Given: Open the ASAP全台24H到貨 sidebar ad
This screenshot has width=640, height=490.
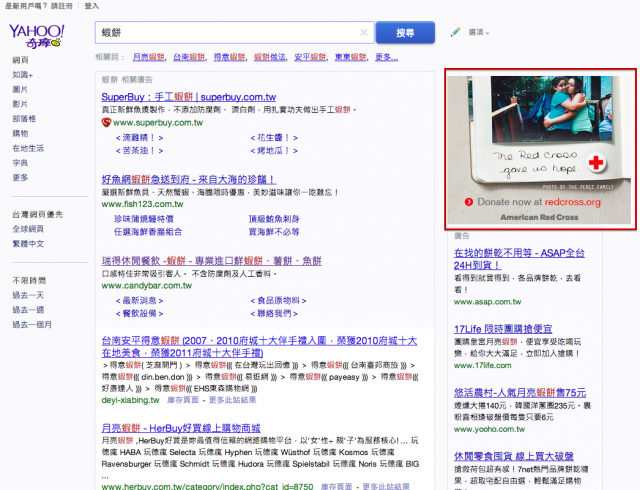Looking at the screenshot, I should click(x=519, y=259).
